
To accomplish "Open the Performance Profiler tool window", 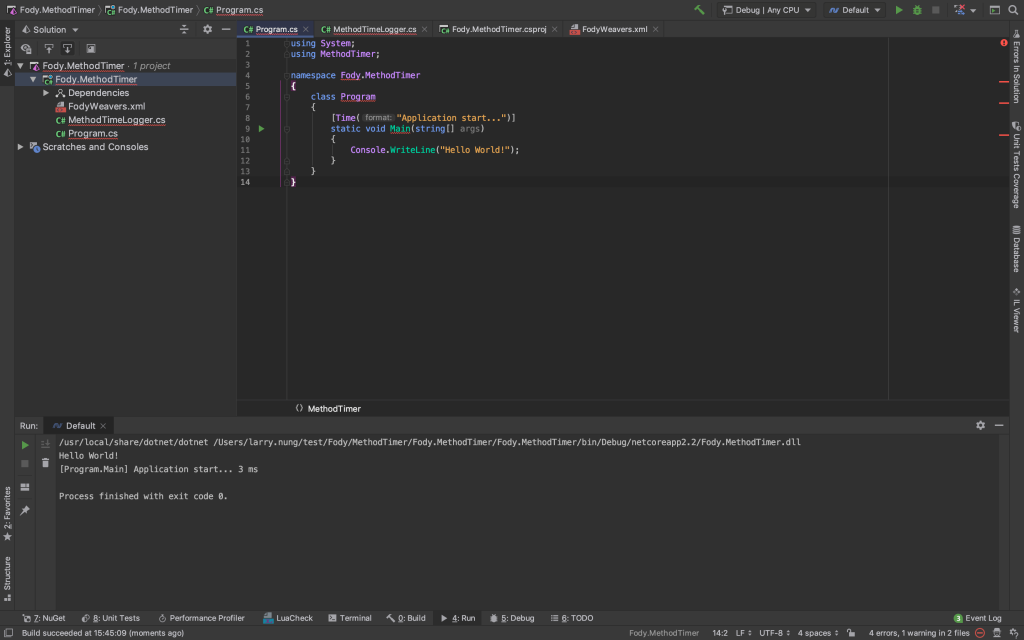I will [202, 618].
